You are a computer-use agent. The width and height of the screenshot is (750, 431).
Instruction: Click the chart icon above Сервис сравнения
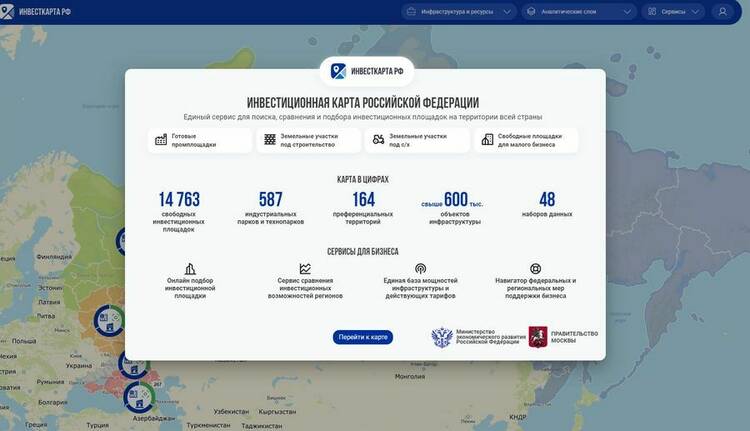(305, 268)
